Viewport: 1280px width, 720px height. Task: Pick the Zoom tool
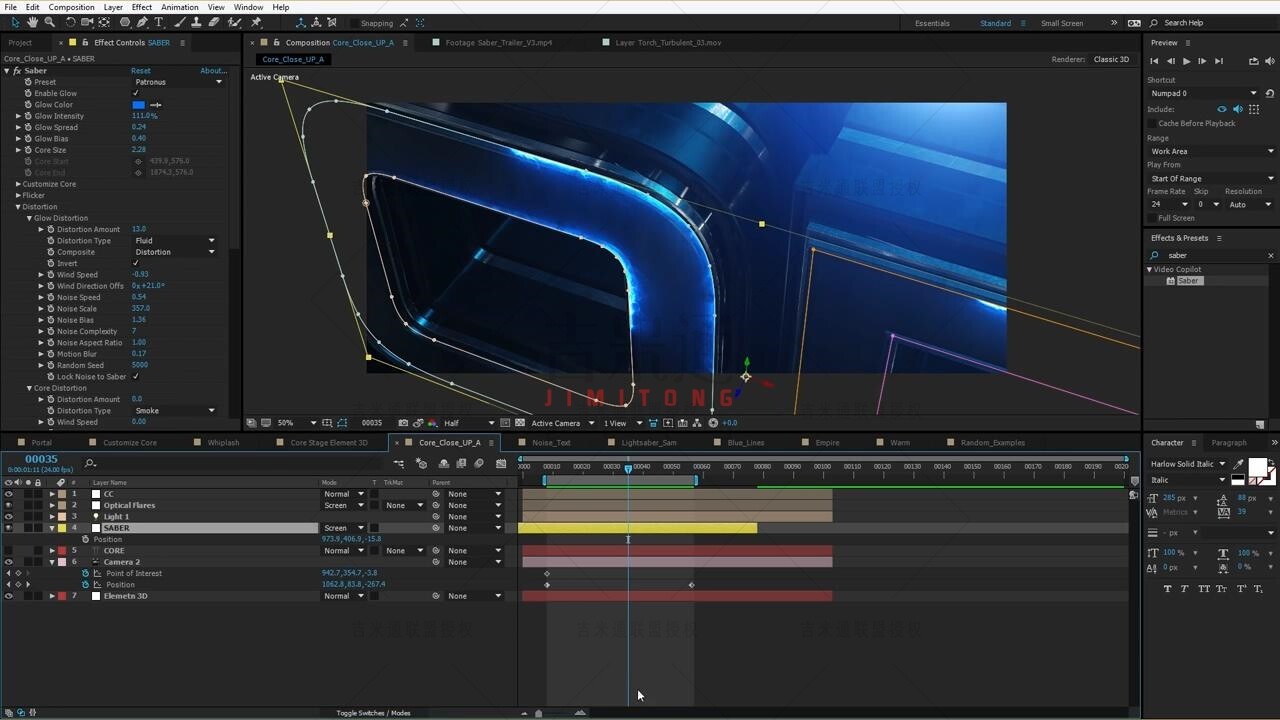pyautogui.click(x=50, y=22)
